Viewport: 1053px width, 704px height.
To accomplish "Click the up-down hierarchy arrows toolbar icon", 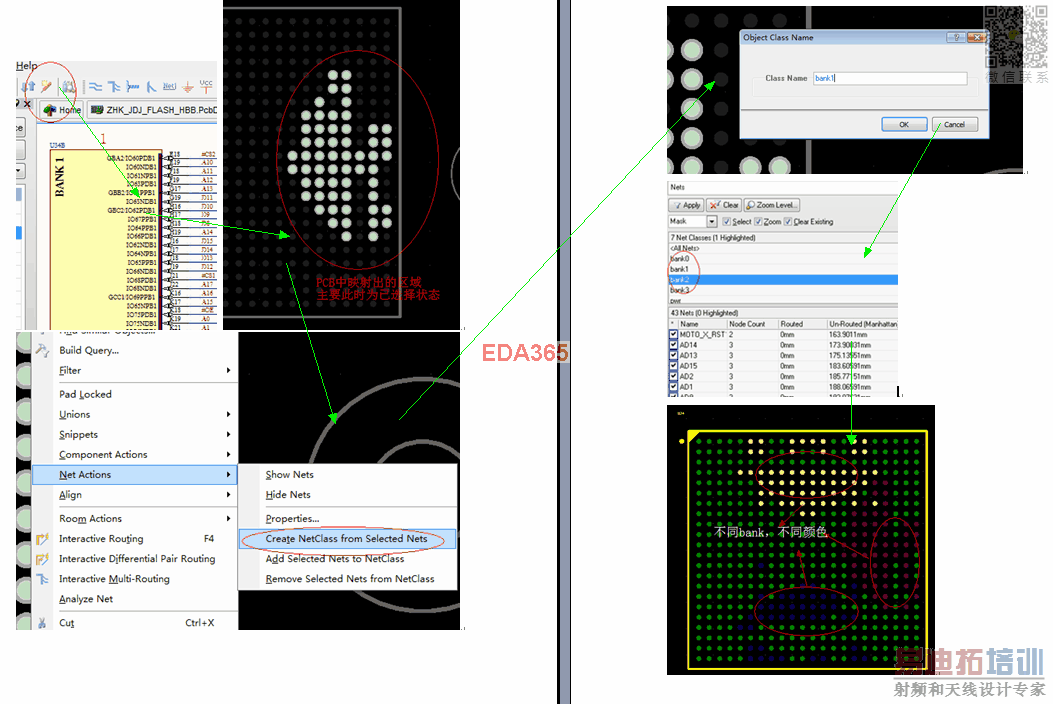I will point(28,87).
